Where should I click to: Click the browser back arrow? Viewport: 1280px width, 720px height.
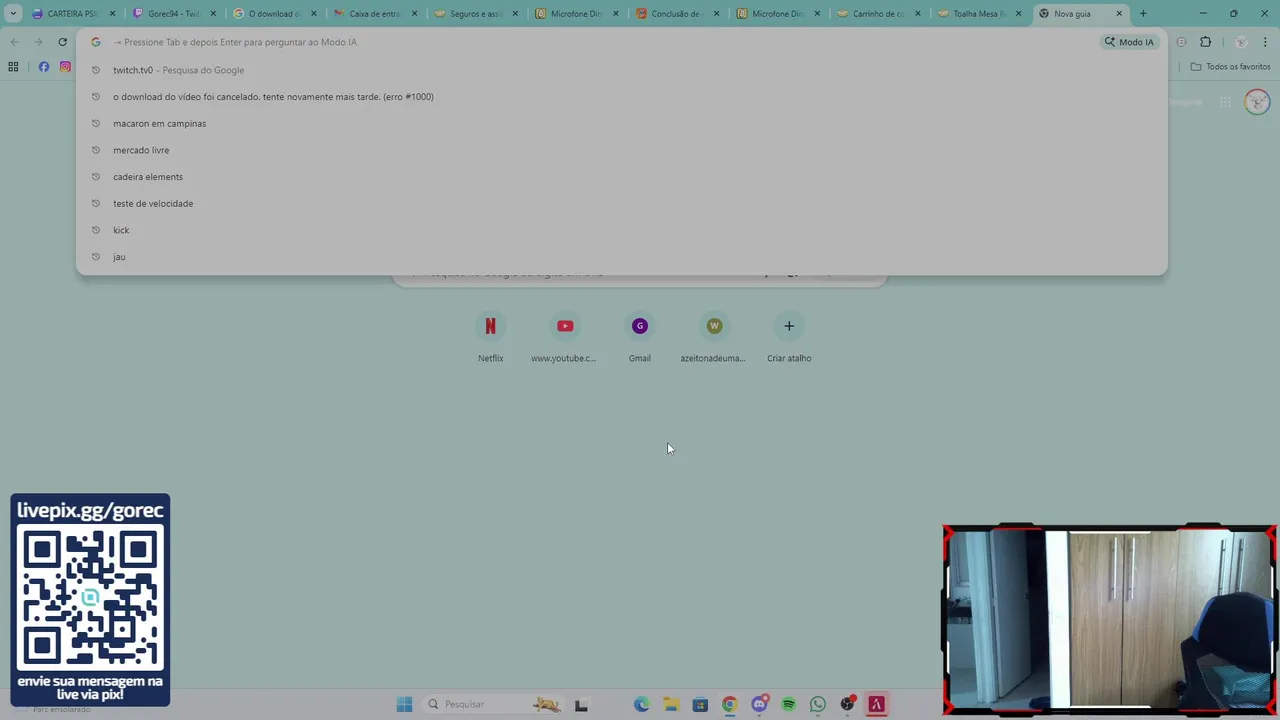click(14, 42)
